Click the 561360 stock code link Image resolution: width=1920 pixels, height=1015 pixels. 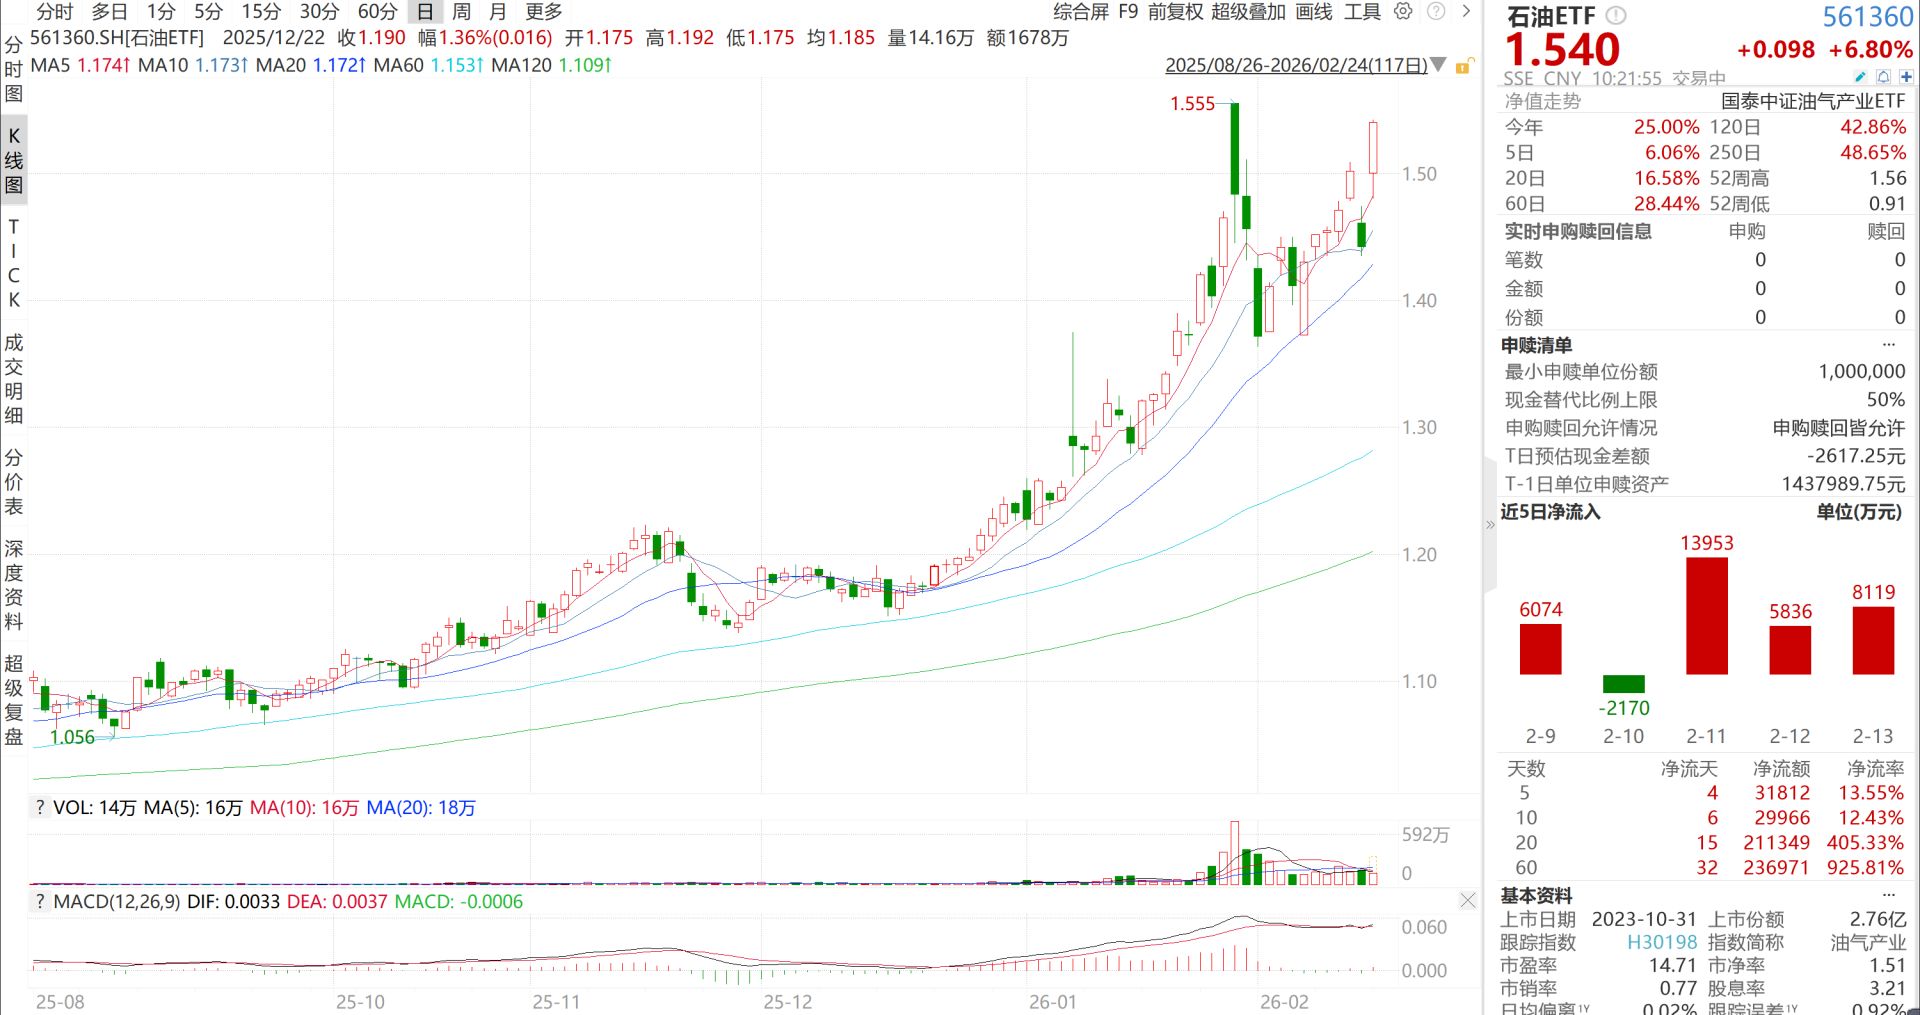tap(1867, 17)
